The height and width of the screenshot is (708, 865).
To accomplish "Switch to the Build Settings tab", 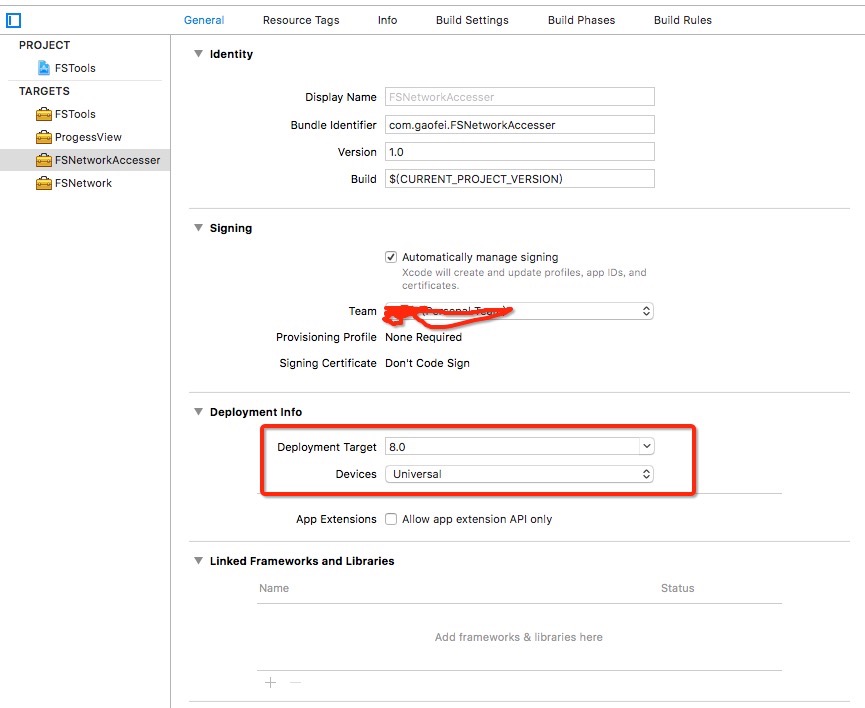I will [472, 20].
